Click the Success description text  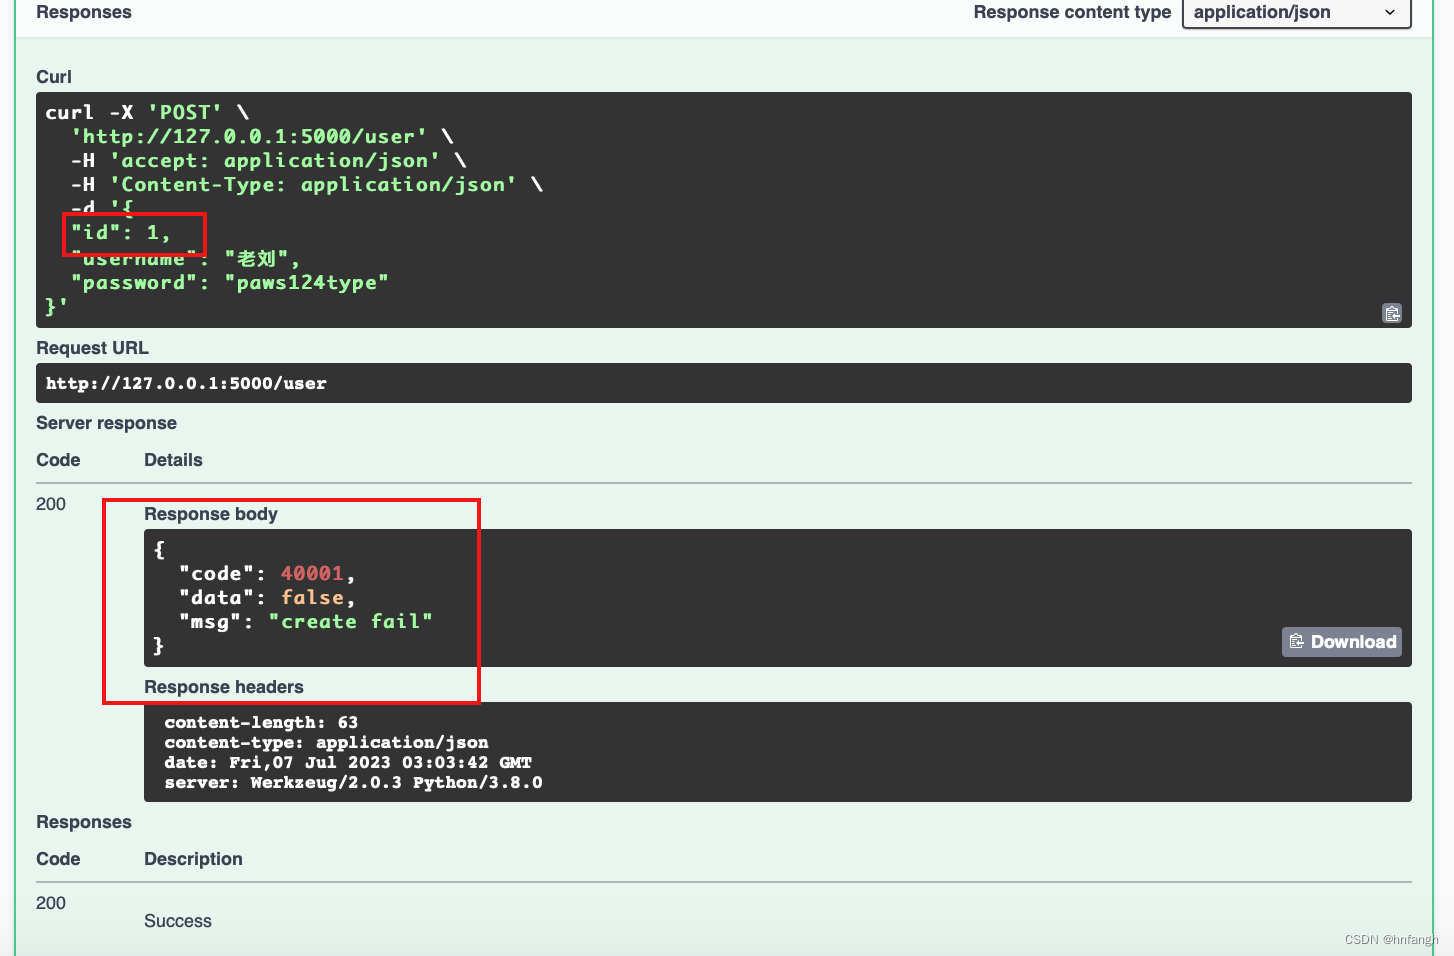pos(178,921)
